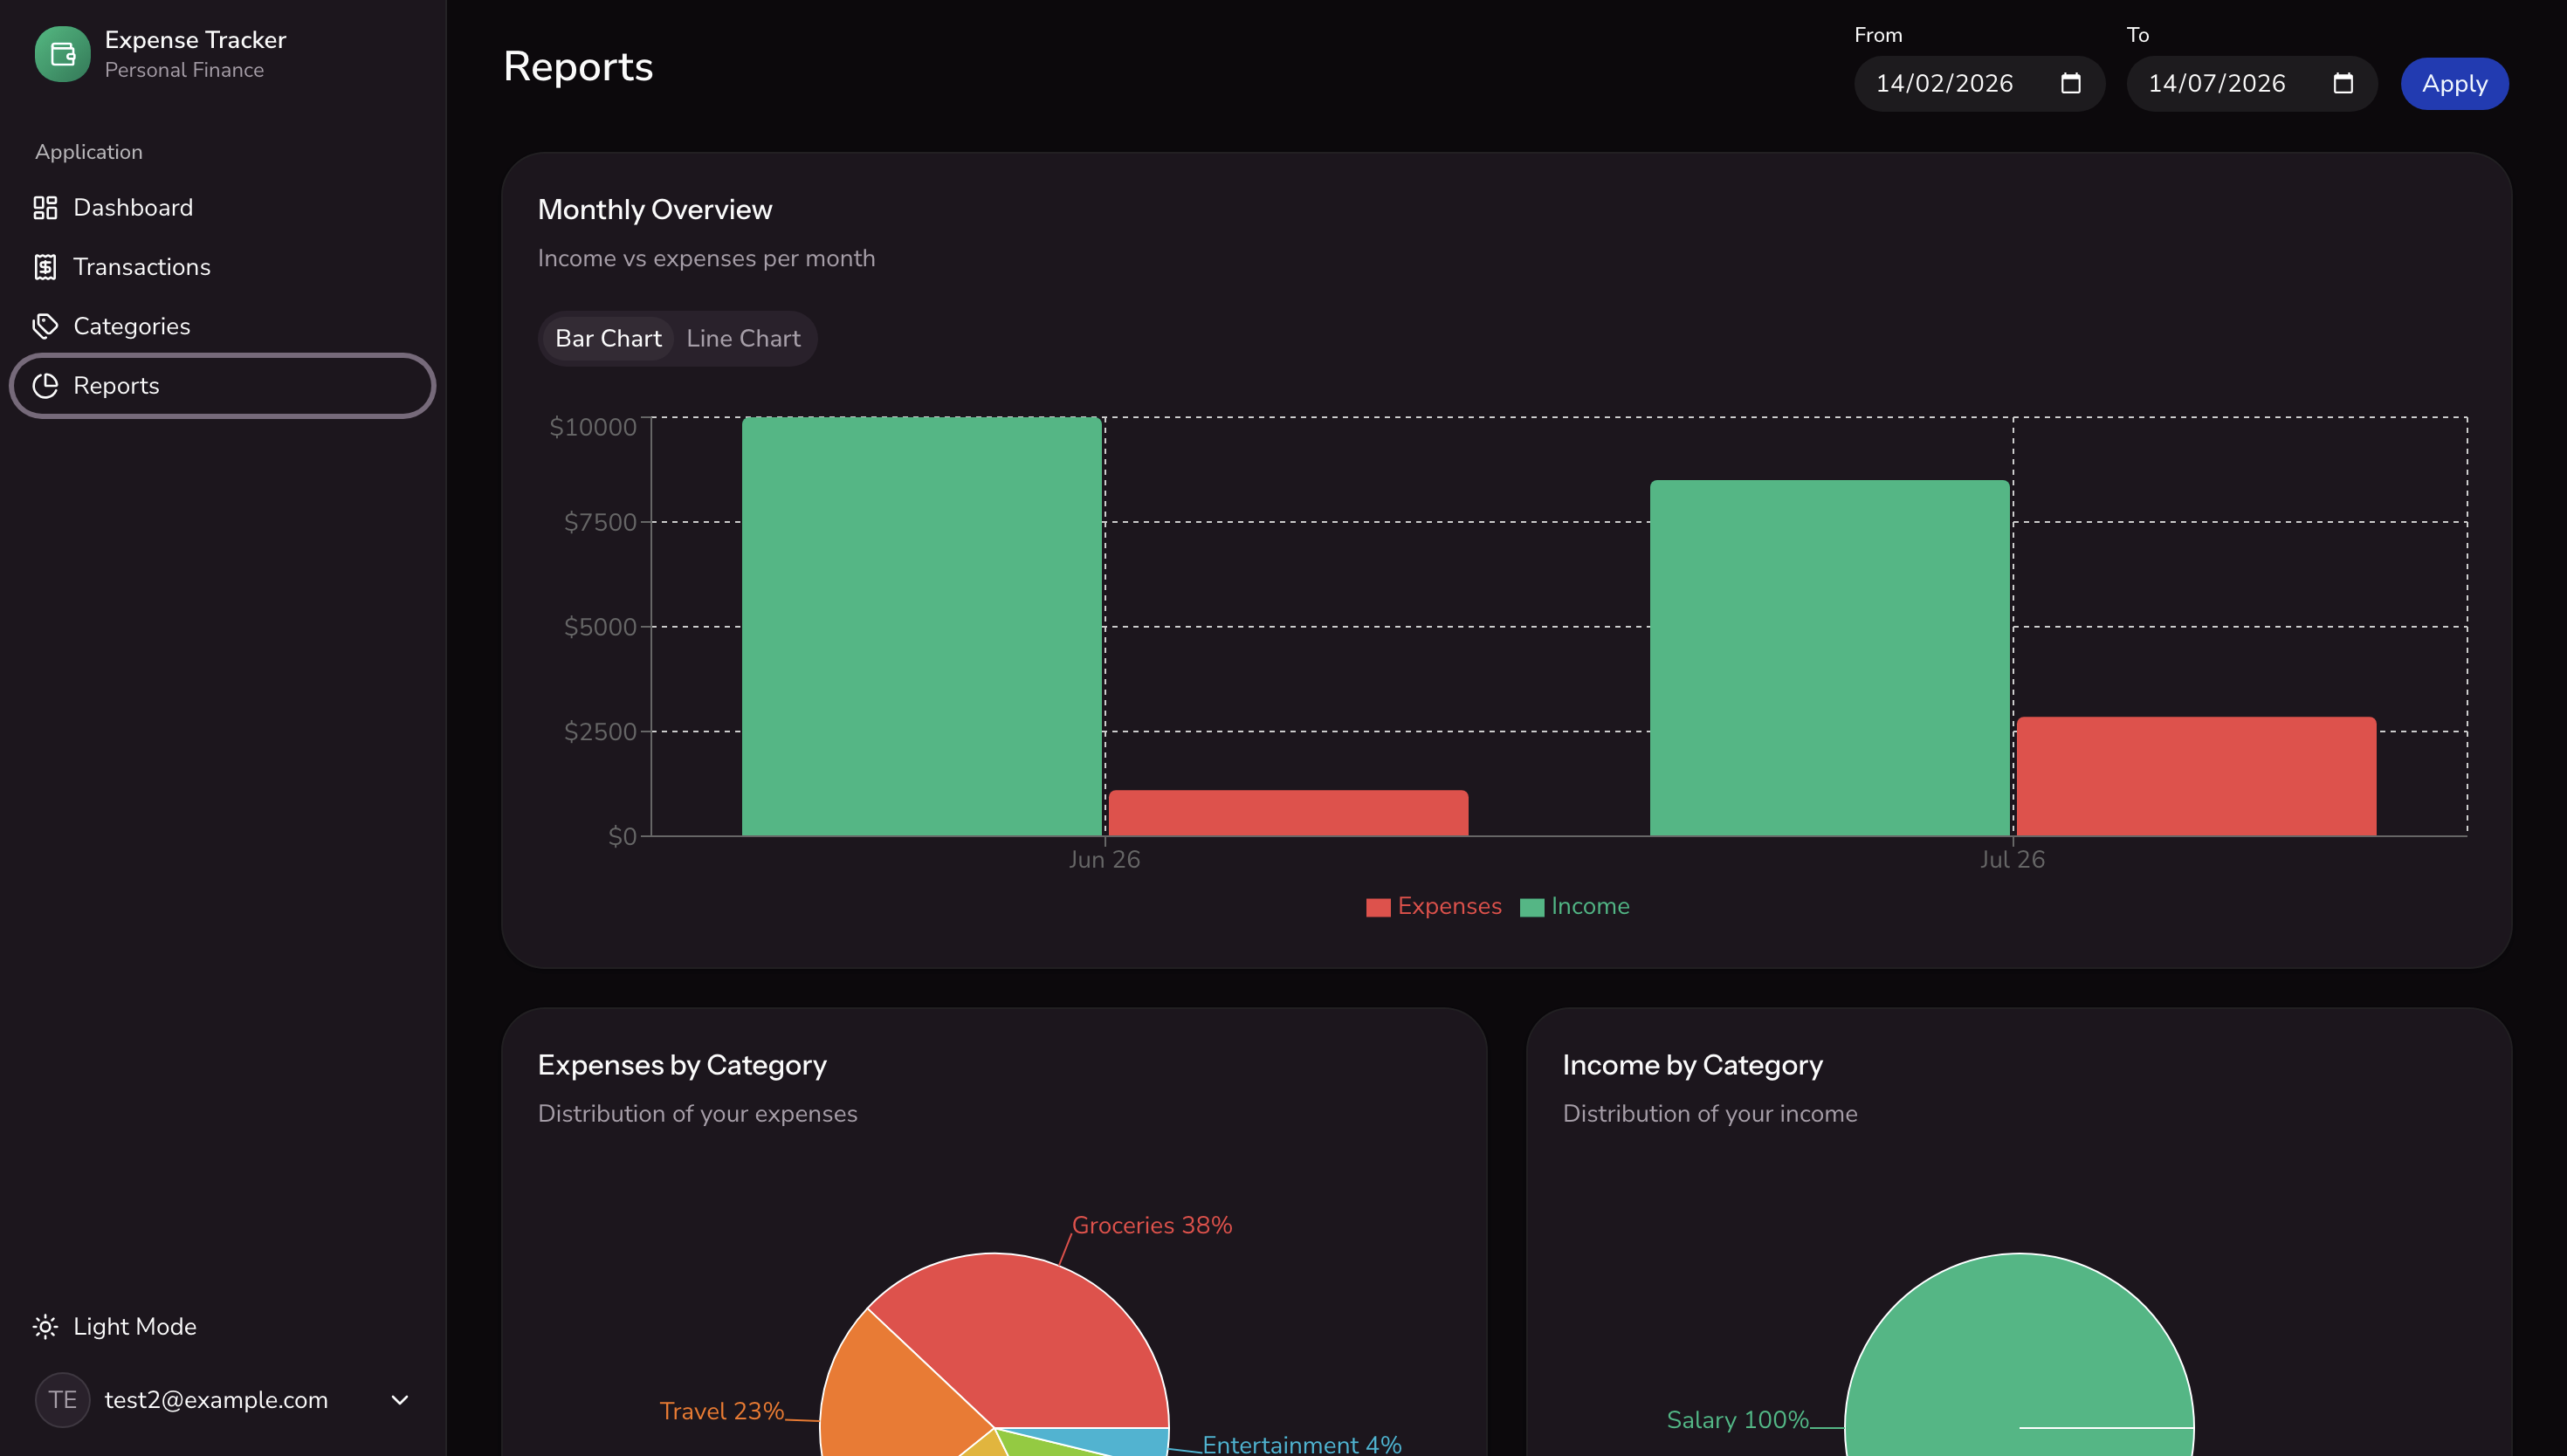Click the Expense Tracker wallet logo icon
Image resolution: width=2567 pixels, height=1456 pixels.
(62, 54)
